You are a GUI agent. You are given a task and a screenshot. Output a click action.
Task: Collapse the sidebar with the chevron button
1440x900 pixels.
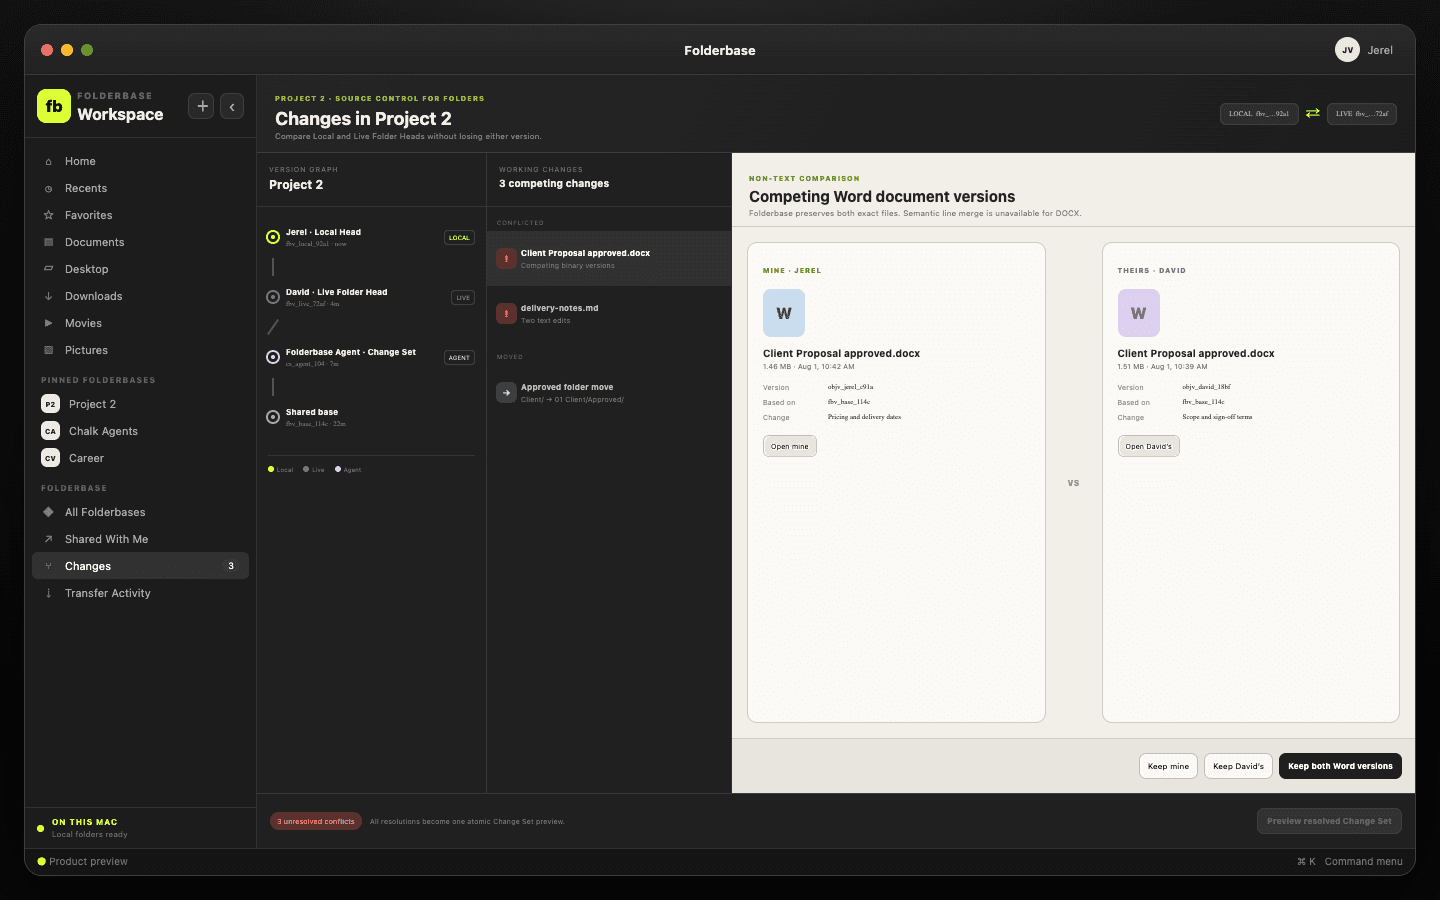(x=232, y=106)
